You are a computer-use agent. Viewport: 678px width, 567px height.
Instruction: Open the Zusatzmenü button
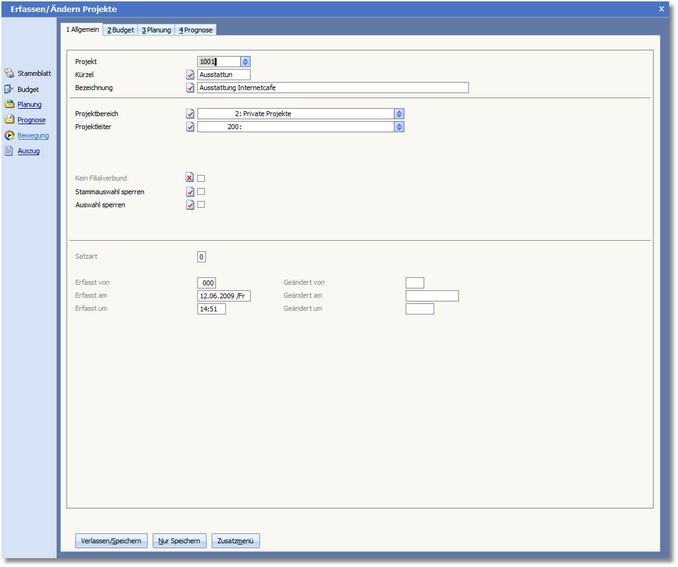[236, 541]
